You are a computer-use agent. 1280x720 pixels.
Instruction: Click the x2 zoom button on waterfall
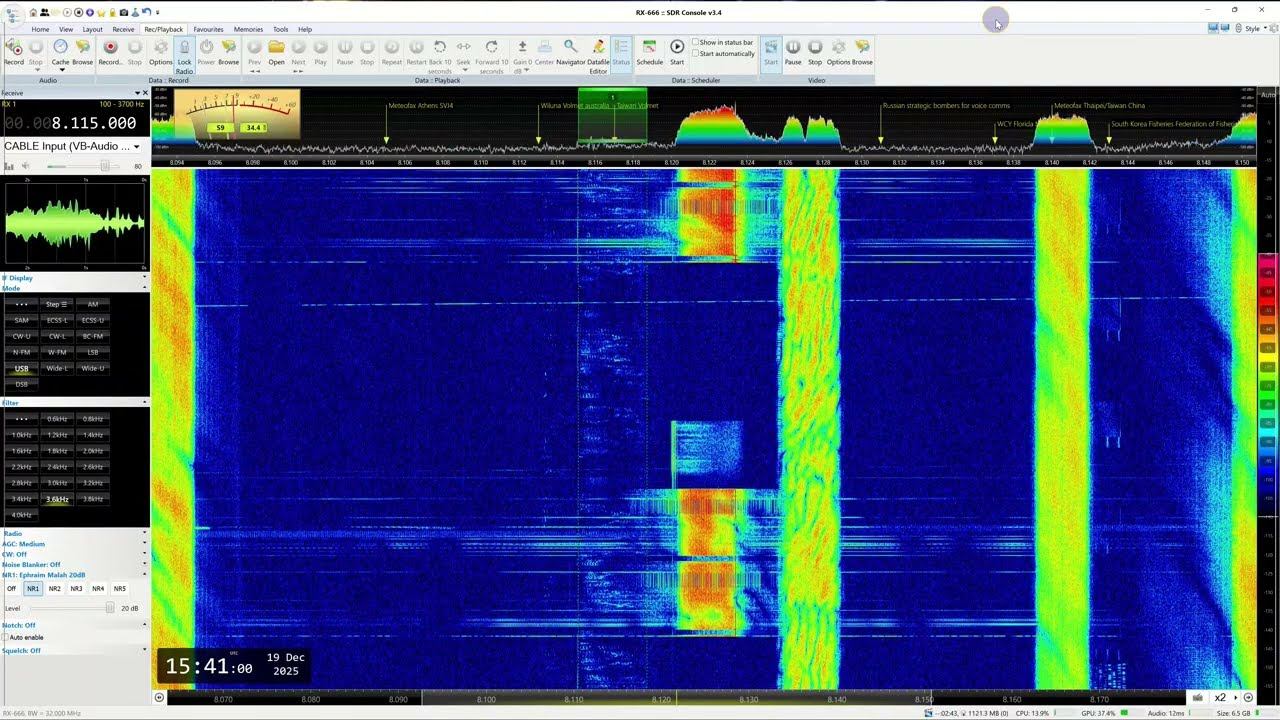[1220, 698]
